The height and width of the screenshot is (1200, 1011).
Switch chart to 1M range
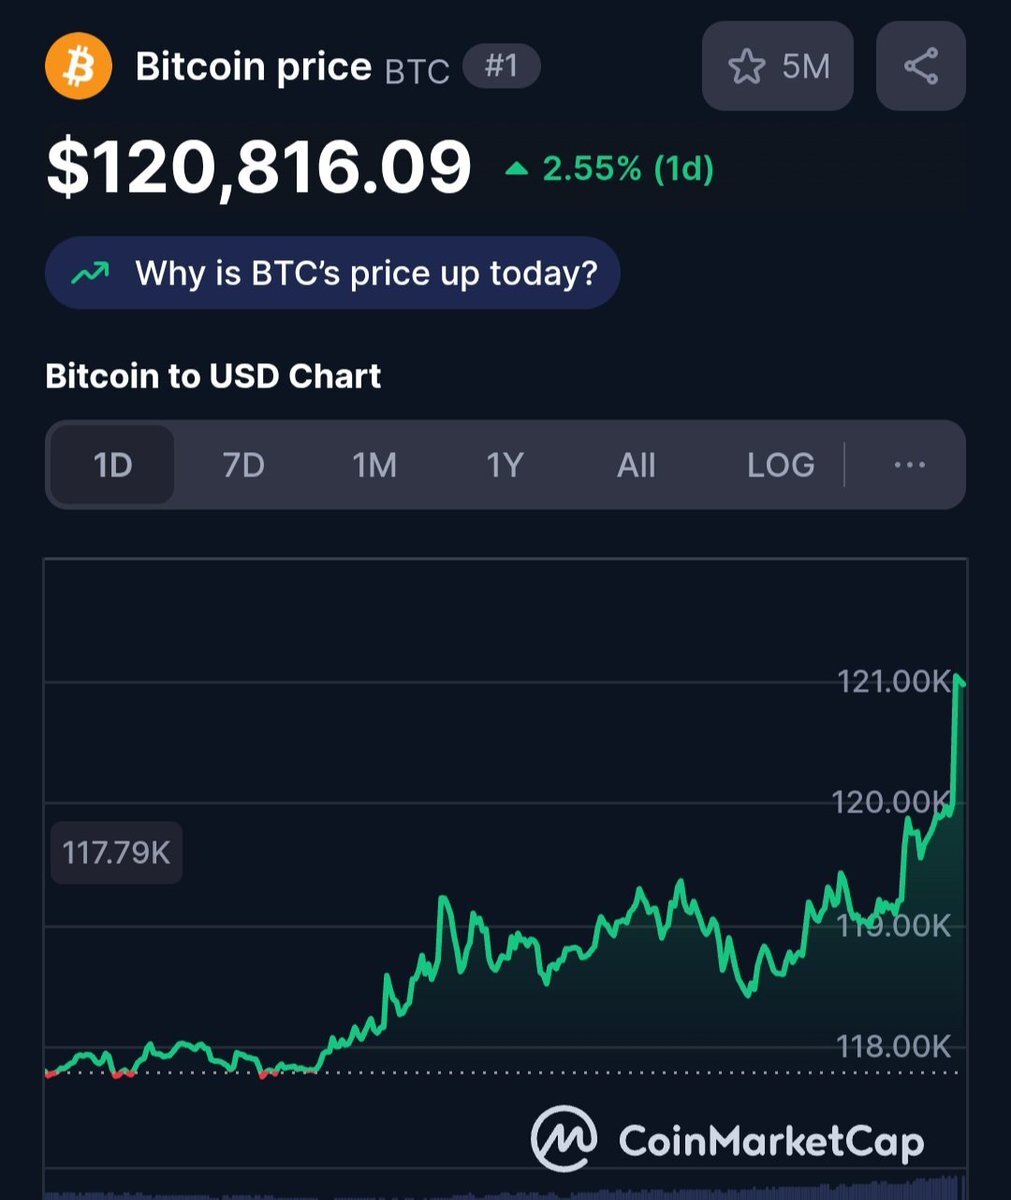[x=375, y=465]
